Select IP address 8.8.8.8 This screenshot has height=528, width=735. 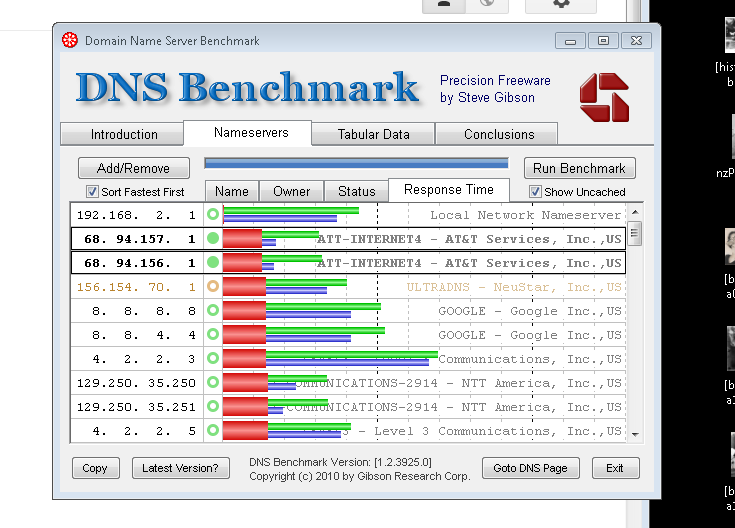[143, 311]
